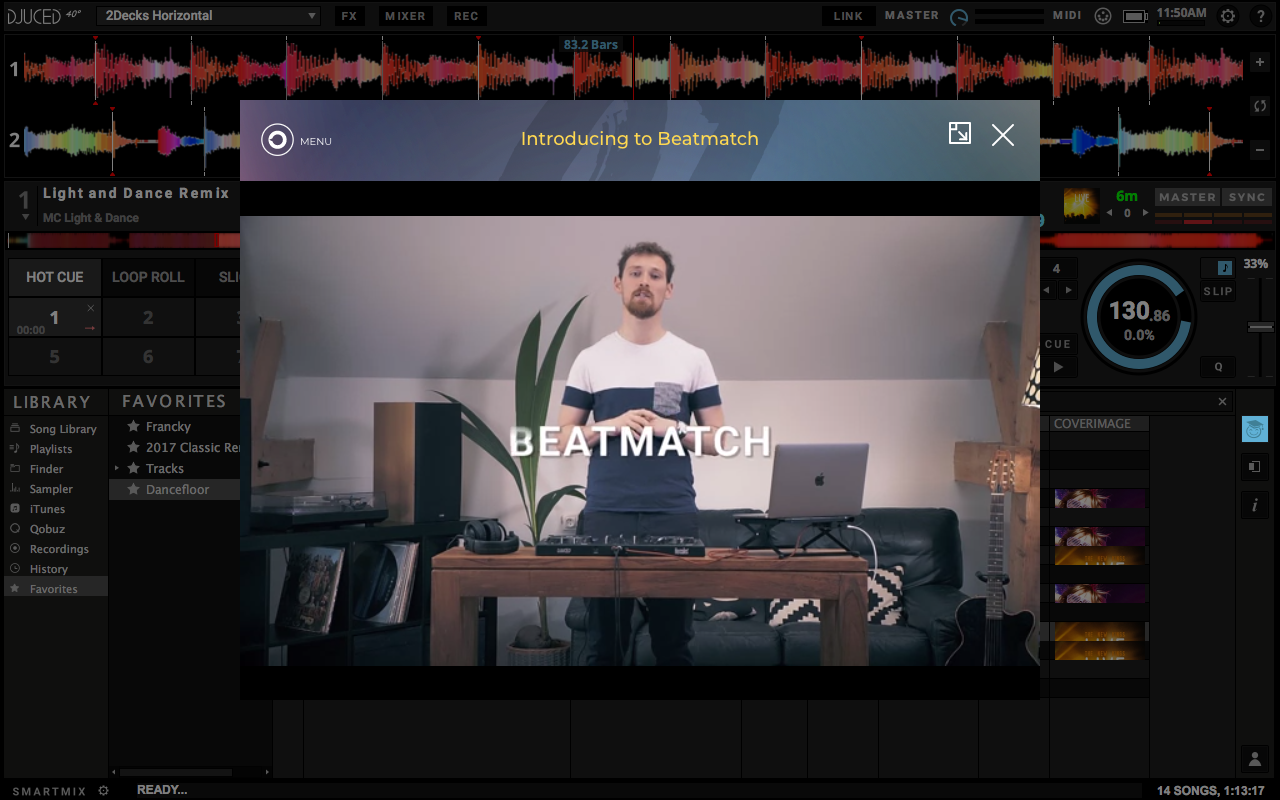Toggle SLIP mode on the deck
The width and height of the screenshot is (1280, 800).
pyautogui.click(x=1218, y=291)
